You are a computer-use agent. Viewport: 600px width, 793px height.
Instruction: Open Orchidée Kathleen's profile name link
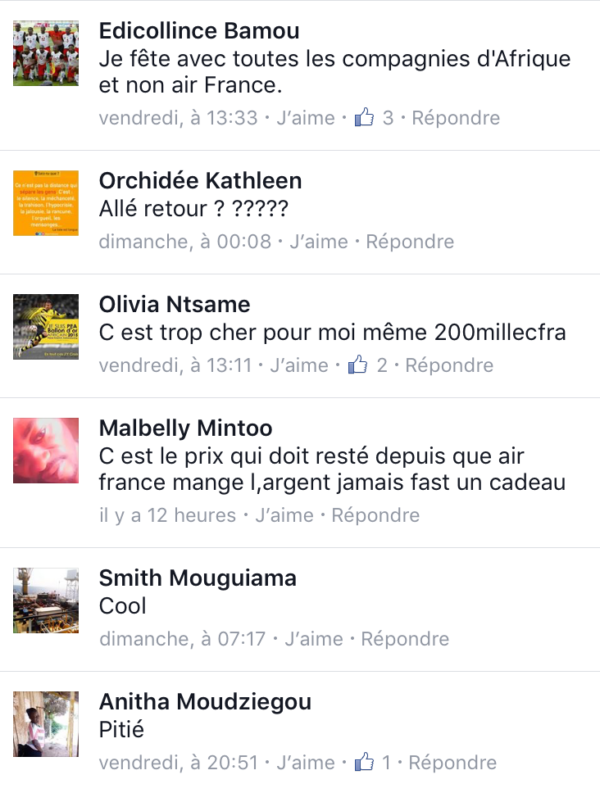200,181
